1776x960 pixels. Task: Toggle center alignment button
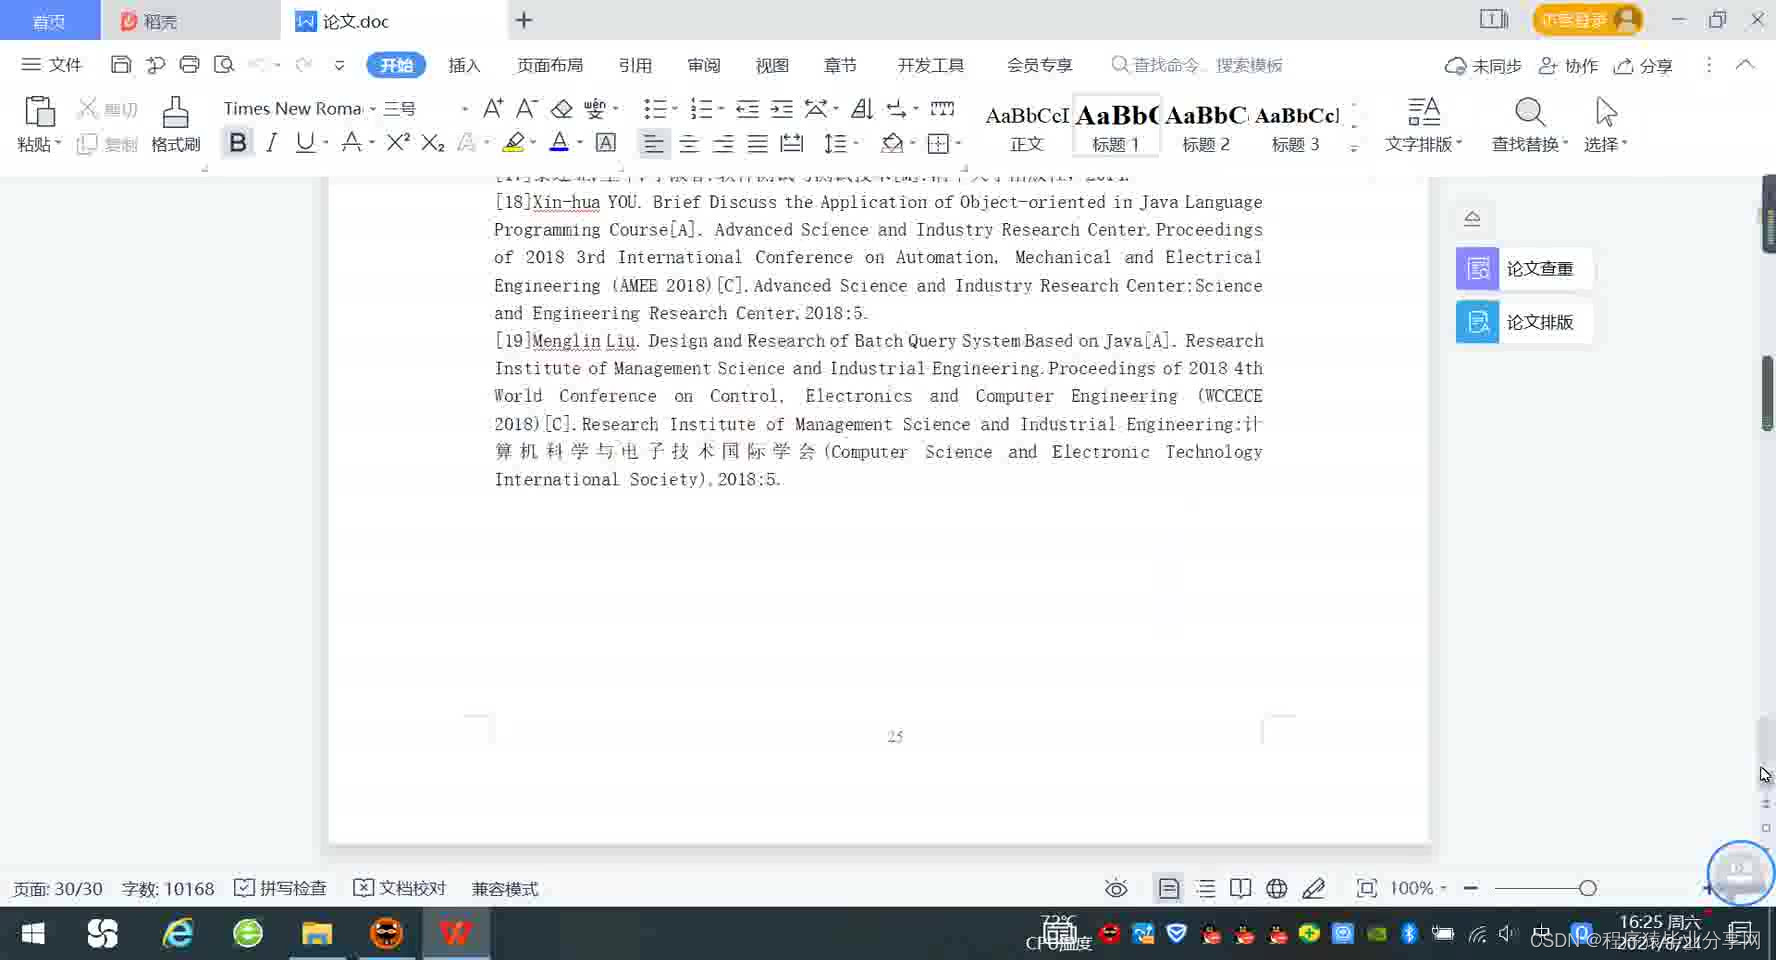click(x=689, y=144)
